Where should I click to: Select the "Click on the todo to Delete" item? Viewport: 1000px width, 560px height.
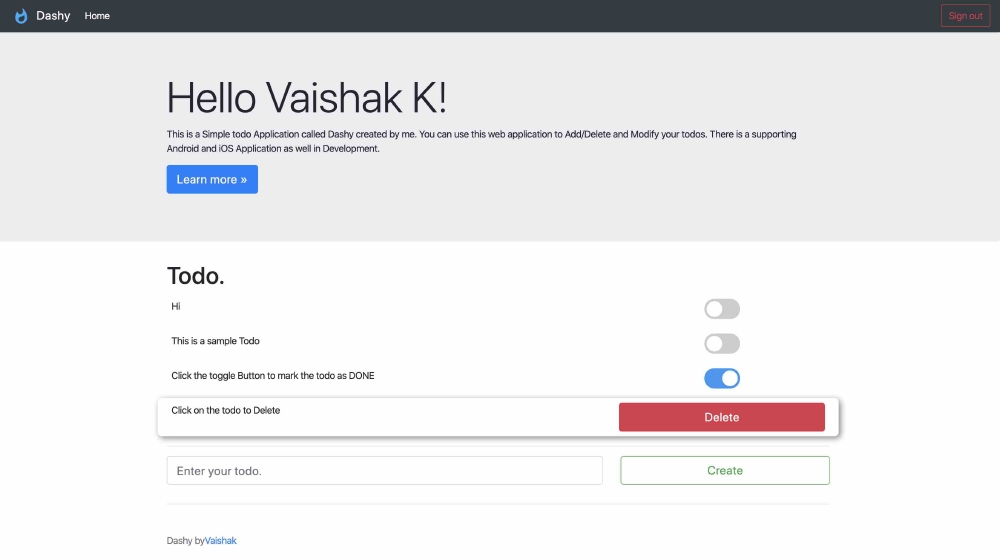coord(226,410)
